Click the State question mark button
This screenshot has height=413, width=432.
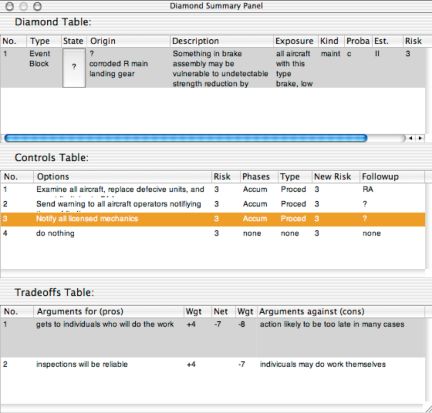click(74, 68)
